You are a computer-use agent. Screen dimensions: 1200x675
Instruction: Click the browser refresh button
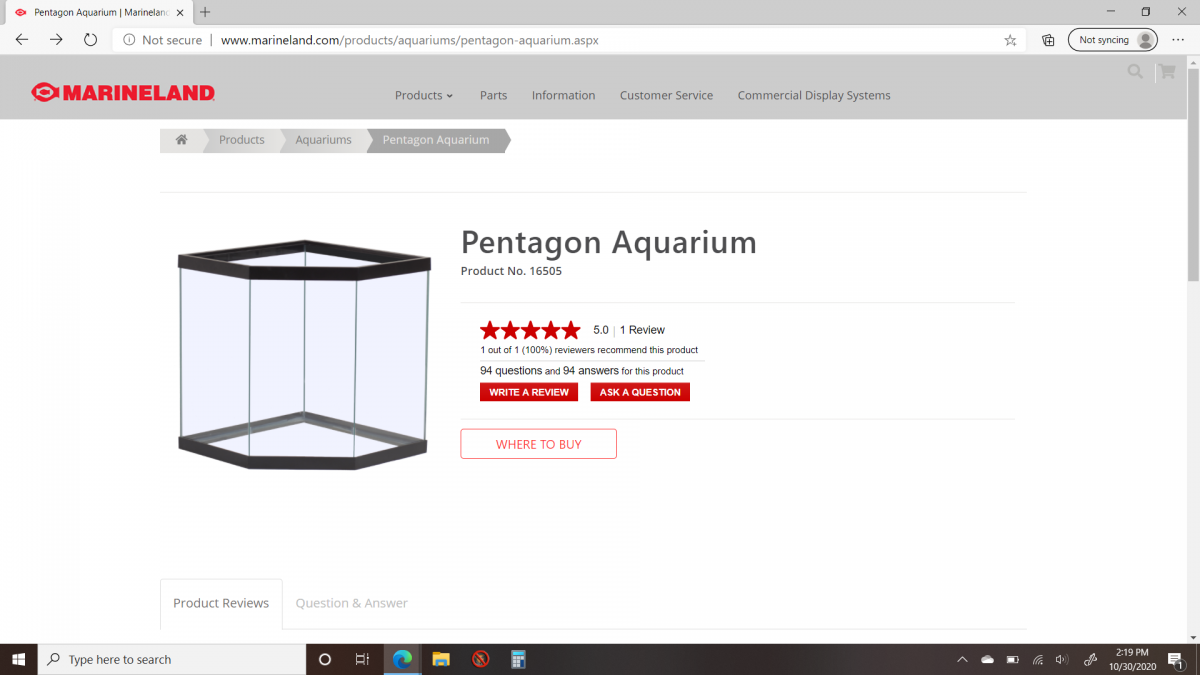[x=90, y=40]
